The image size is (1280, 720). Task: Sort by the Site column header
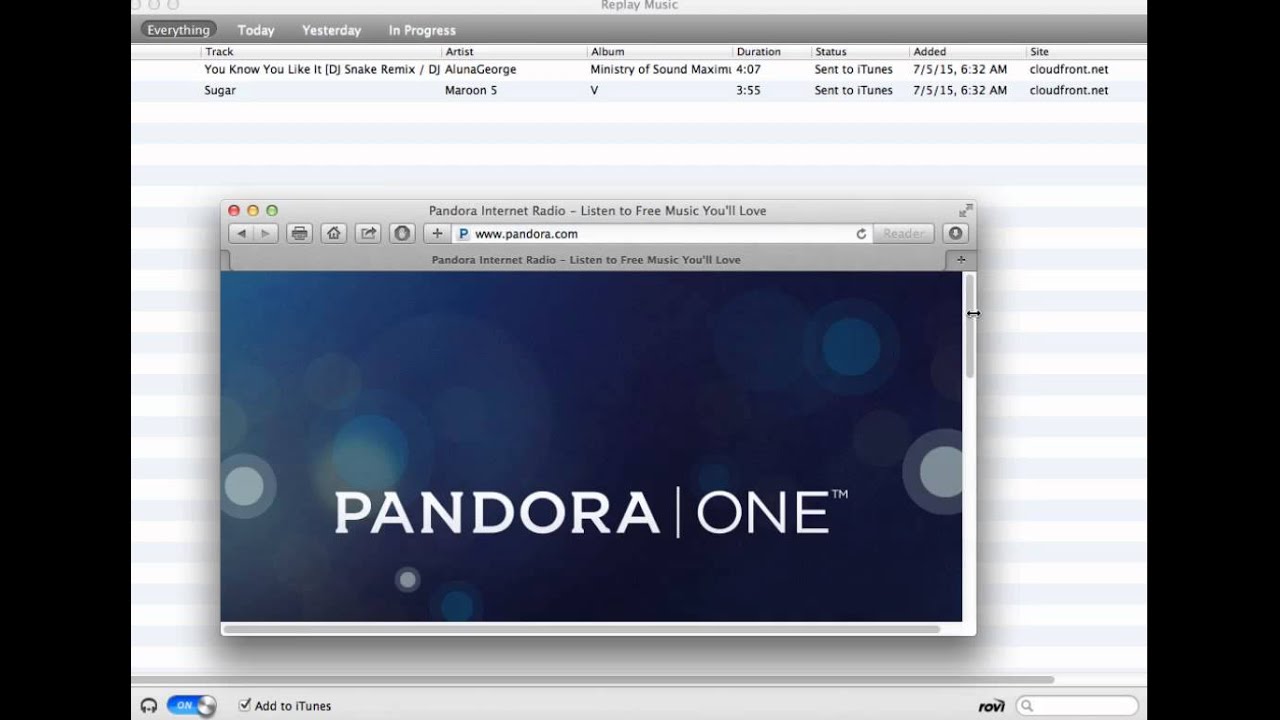point(1086,52)
